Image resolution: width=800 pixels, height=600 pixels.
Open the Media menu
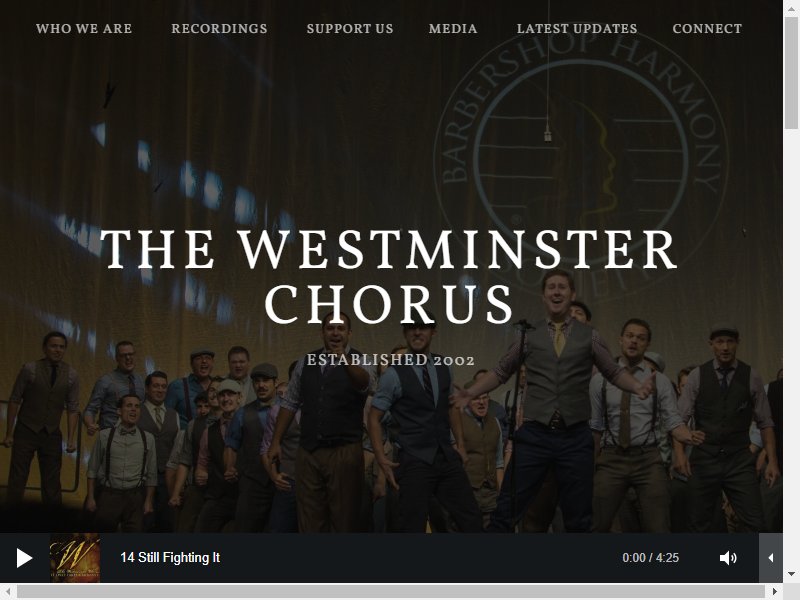[453, 29]
